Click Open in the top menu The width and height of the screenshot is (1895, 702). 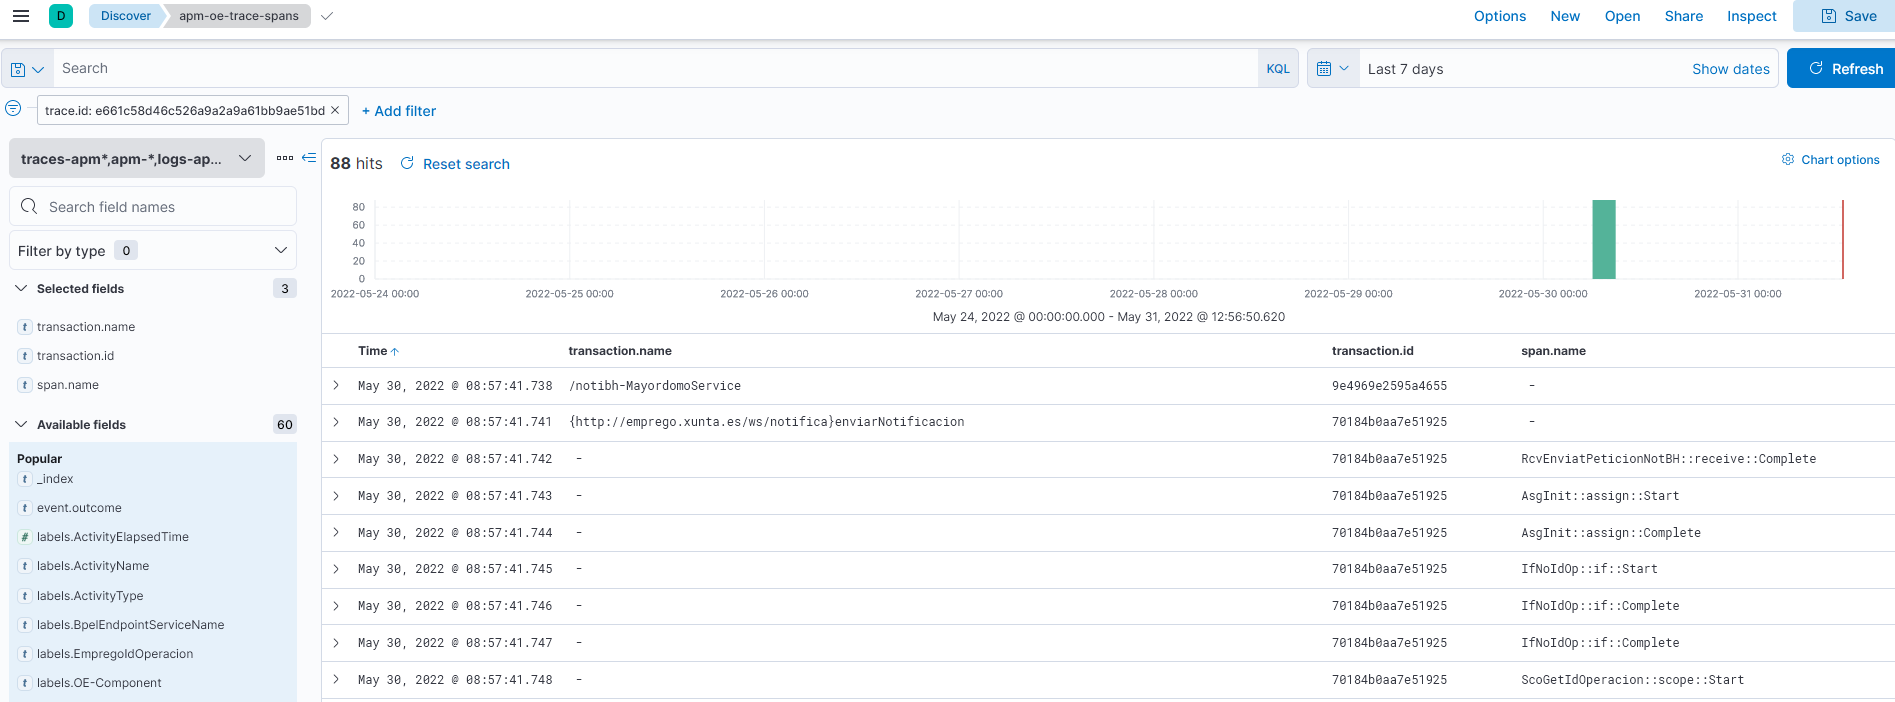1622,16
